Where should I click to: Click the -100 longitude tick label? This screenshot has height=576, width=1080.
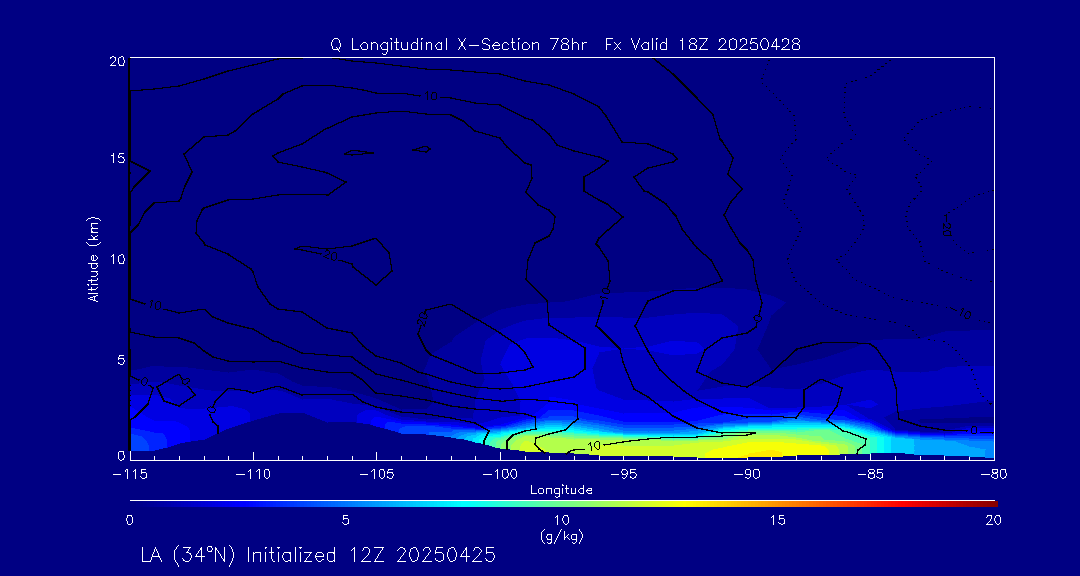point(500,475)
